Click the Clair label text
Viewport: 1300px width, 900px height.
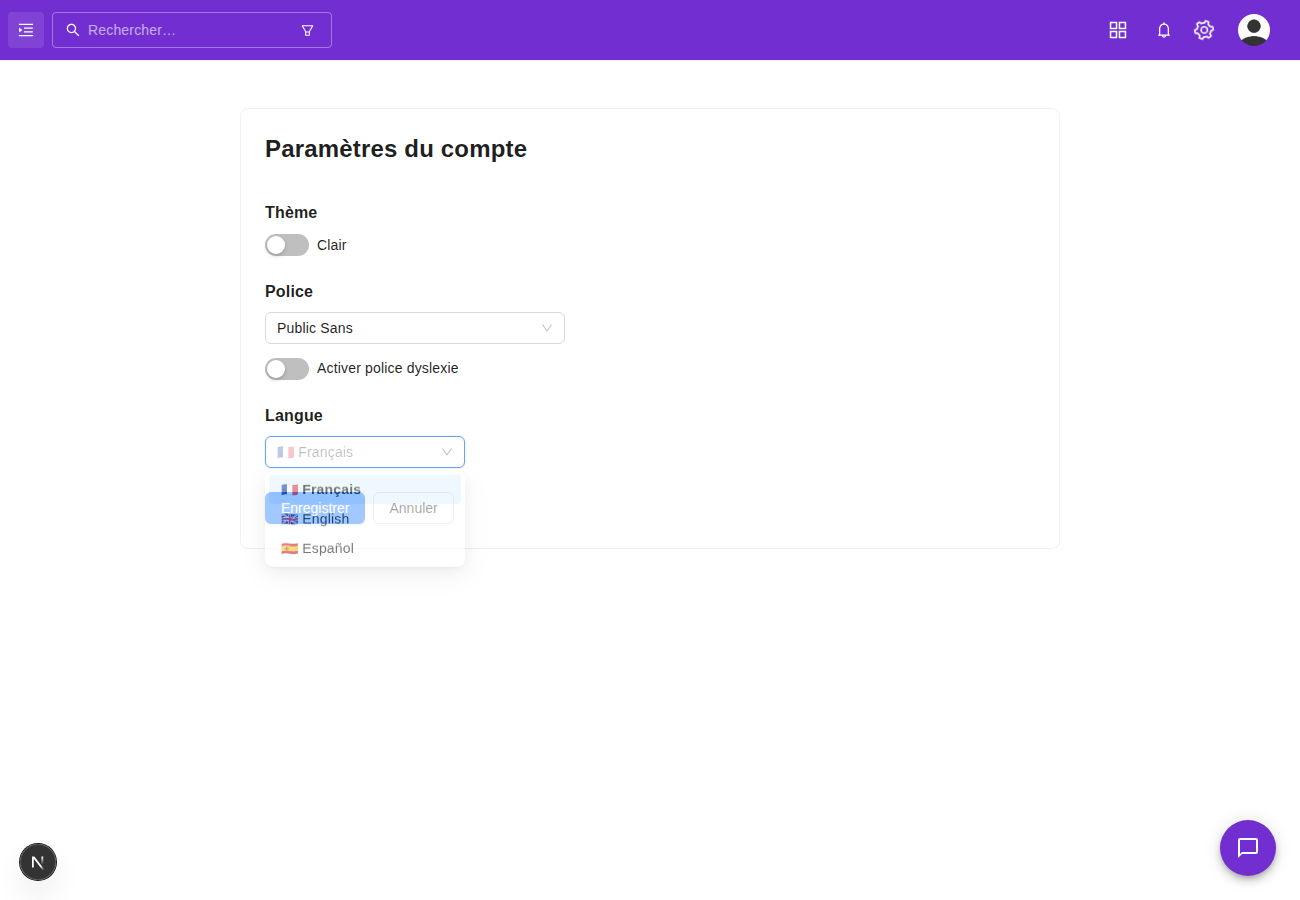(x=332, y=245)
